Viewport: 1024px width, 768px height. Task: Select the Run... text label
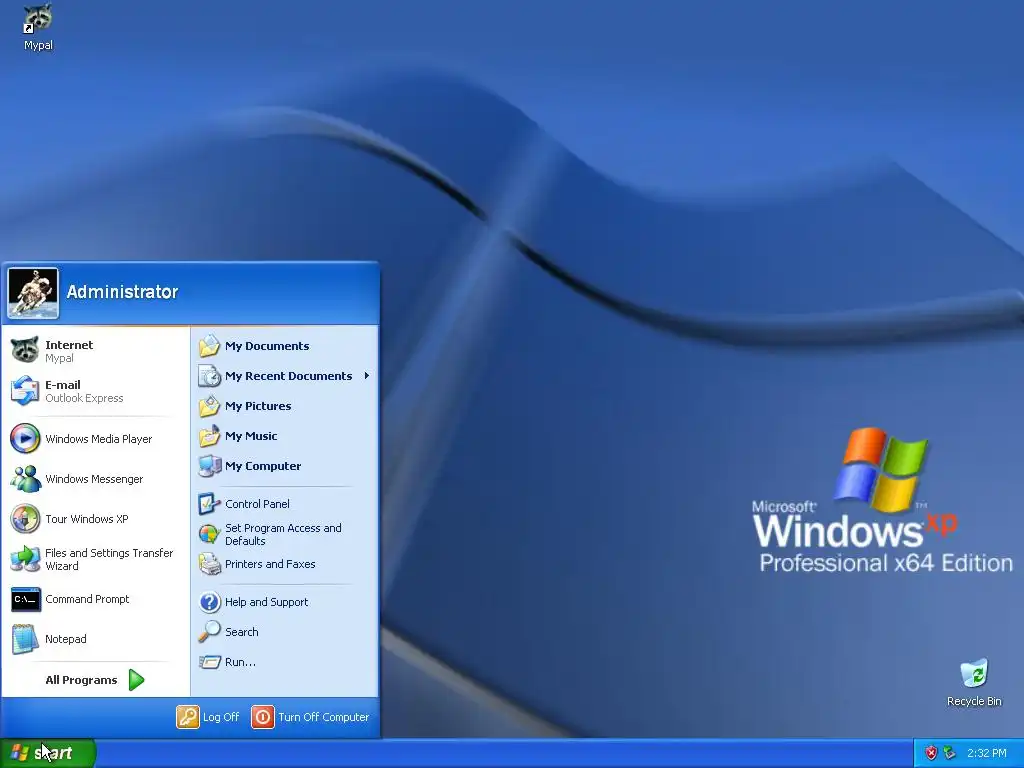(240, 662)
